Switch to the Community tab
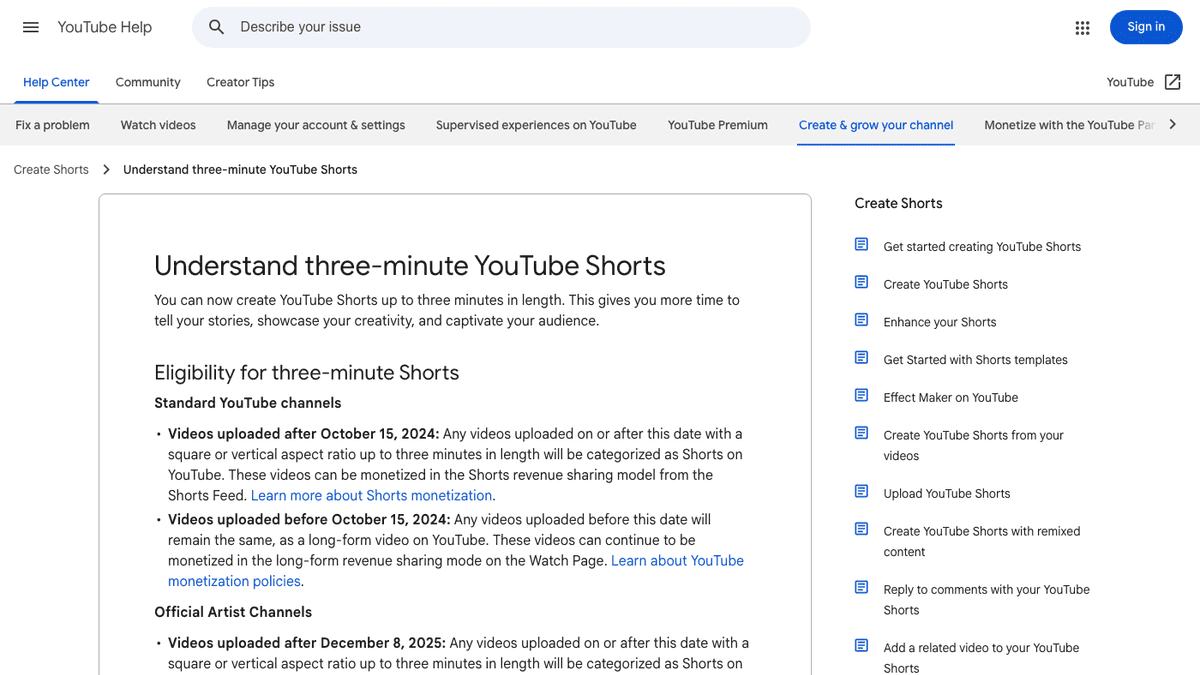The width and height of the screenshot is (1200, 675). (148, 82)
